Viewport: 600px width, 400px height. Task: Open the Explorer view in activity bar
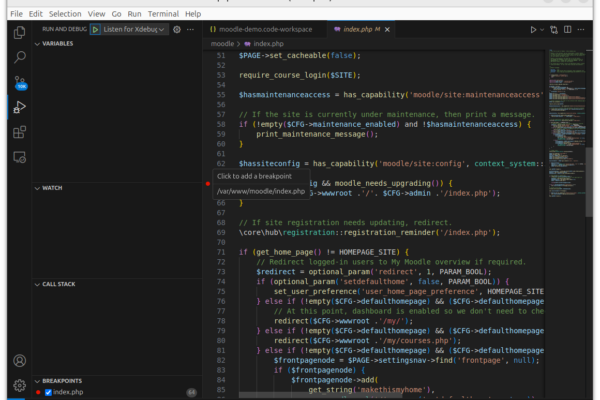click(20, 33)
